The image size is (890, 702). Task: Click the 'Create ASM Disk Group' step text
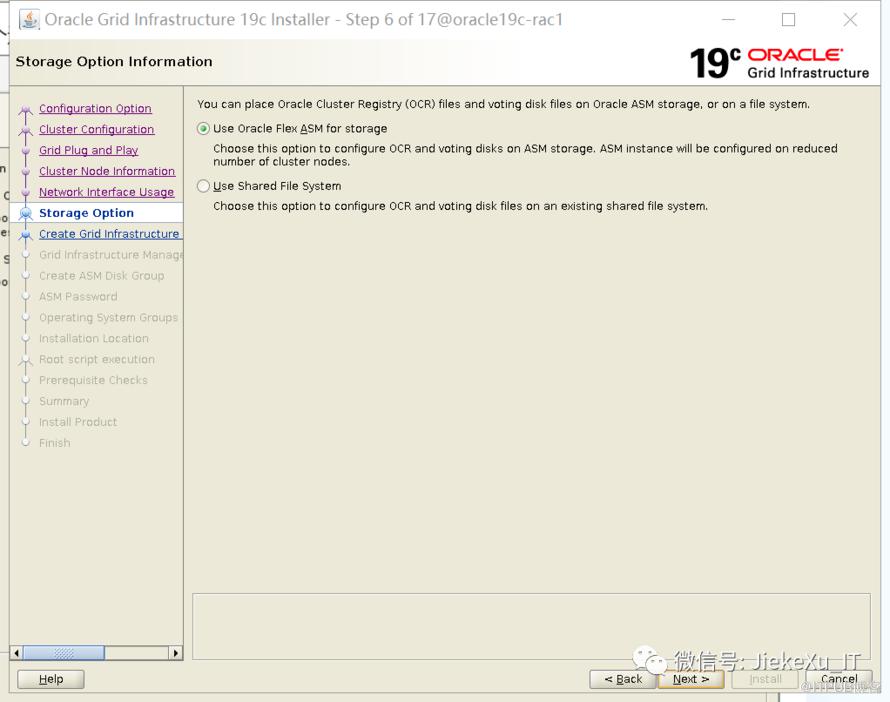[x=102, y=276]
